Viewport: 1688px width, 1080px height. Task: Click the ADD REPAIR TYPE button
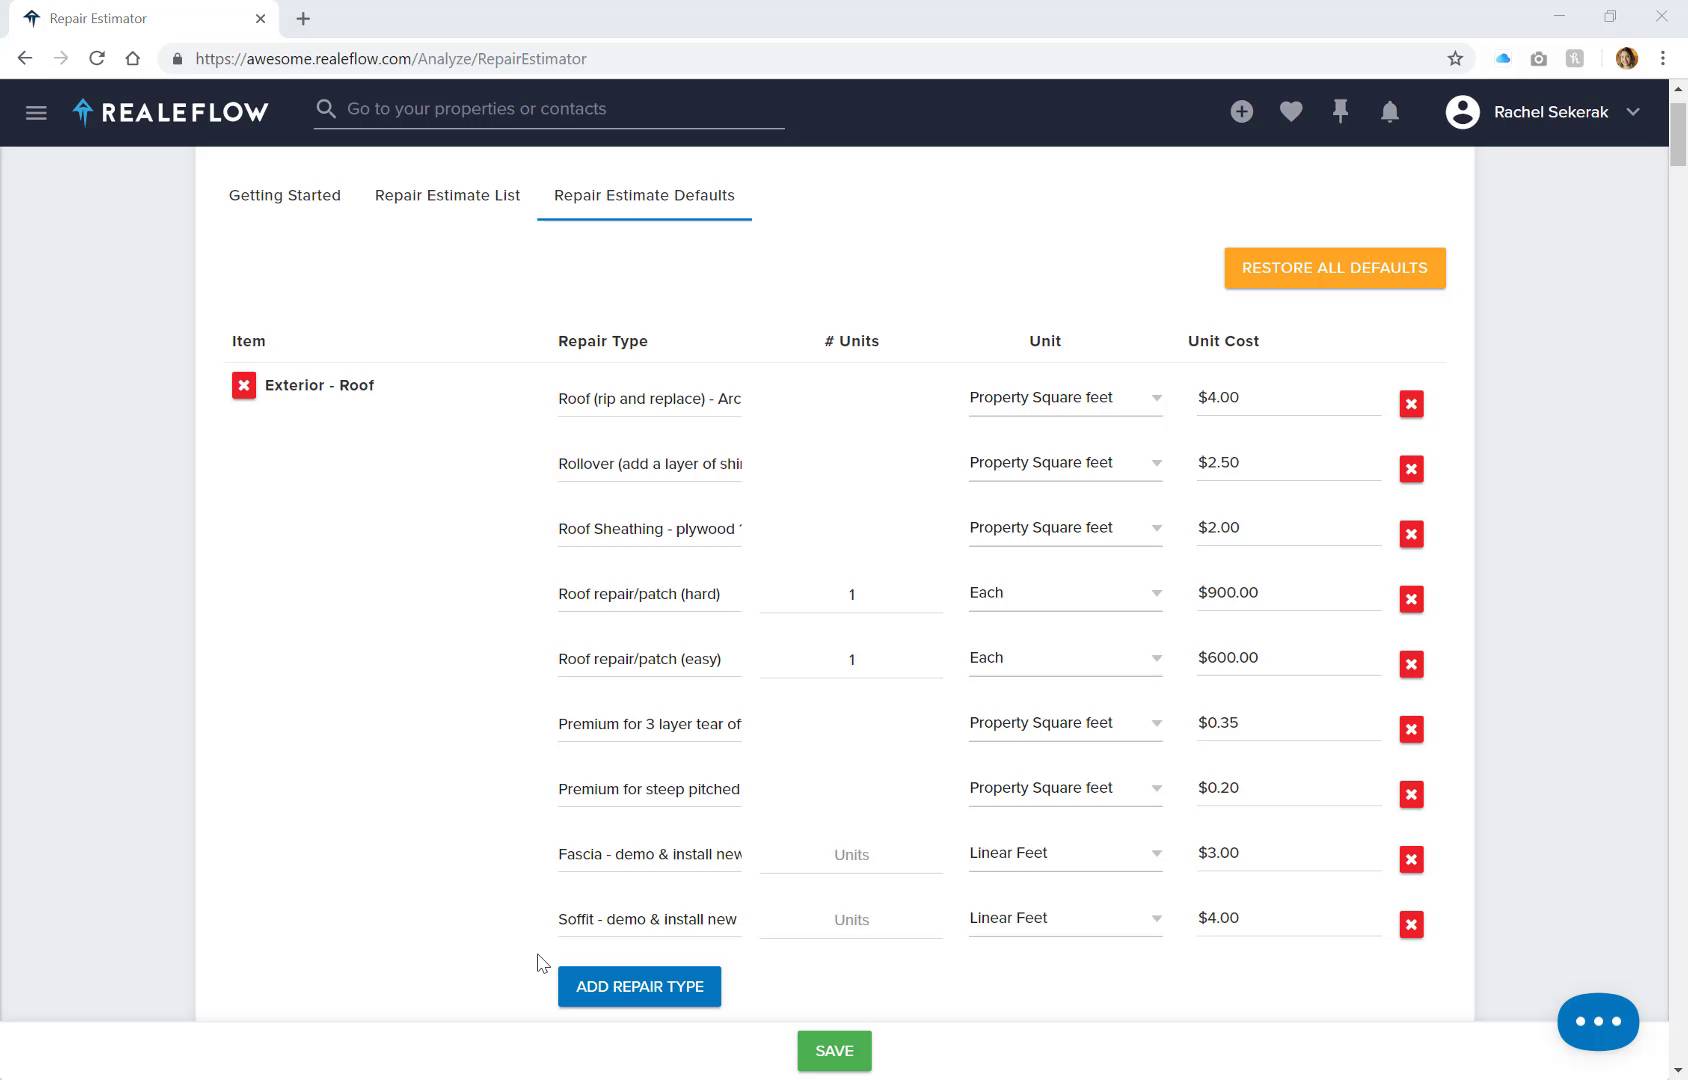coord(639,986)
